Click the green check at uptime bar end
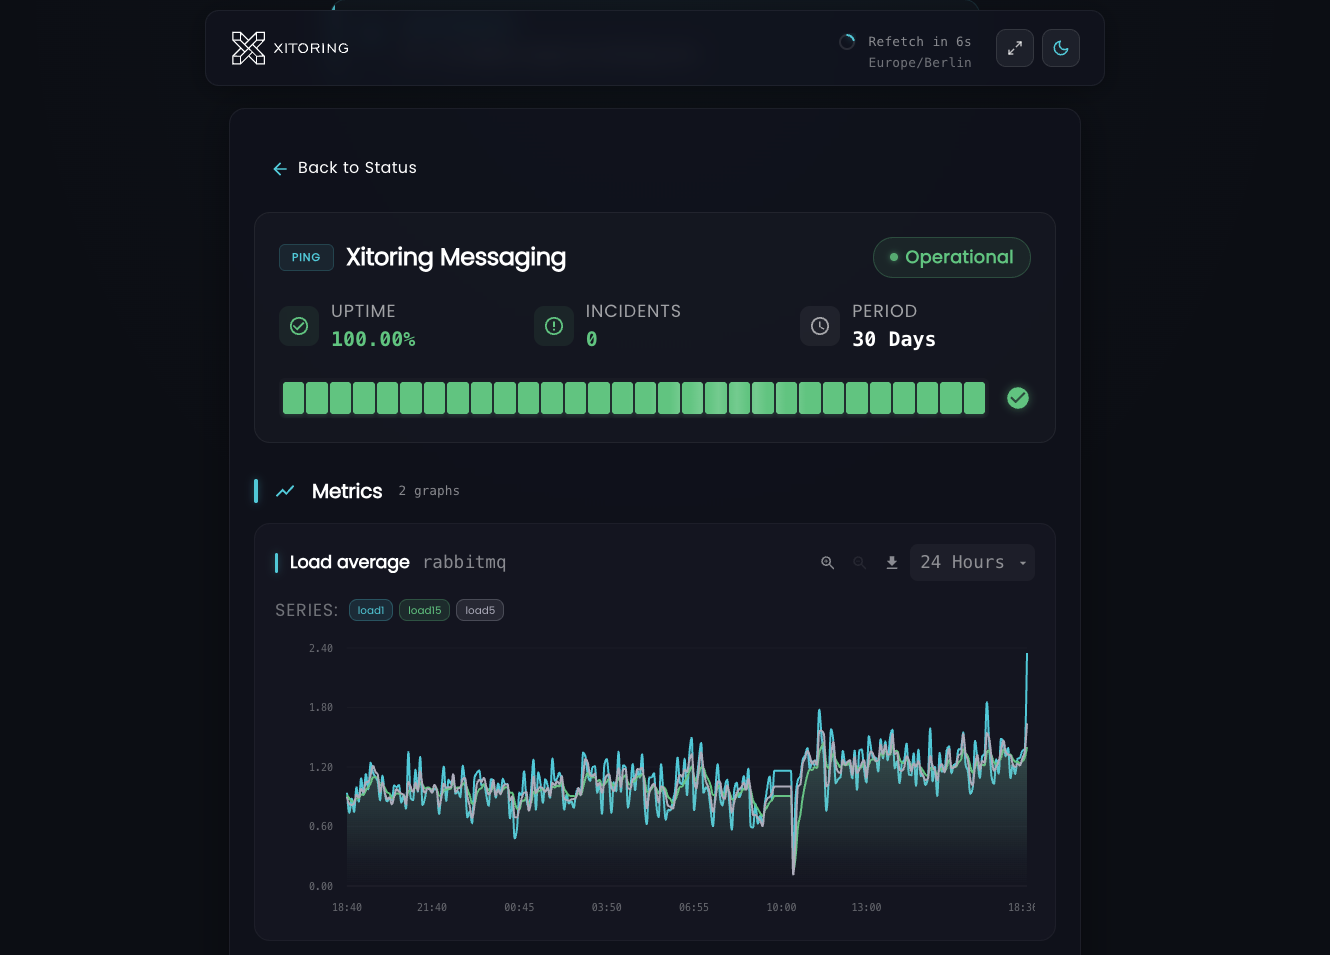The width and height of the screenshot is (1330, 955). pos(1018,398)
